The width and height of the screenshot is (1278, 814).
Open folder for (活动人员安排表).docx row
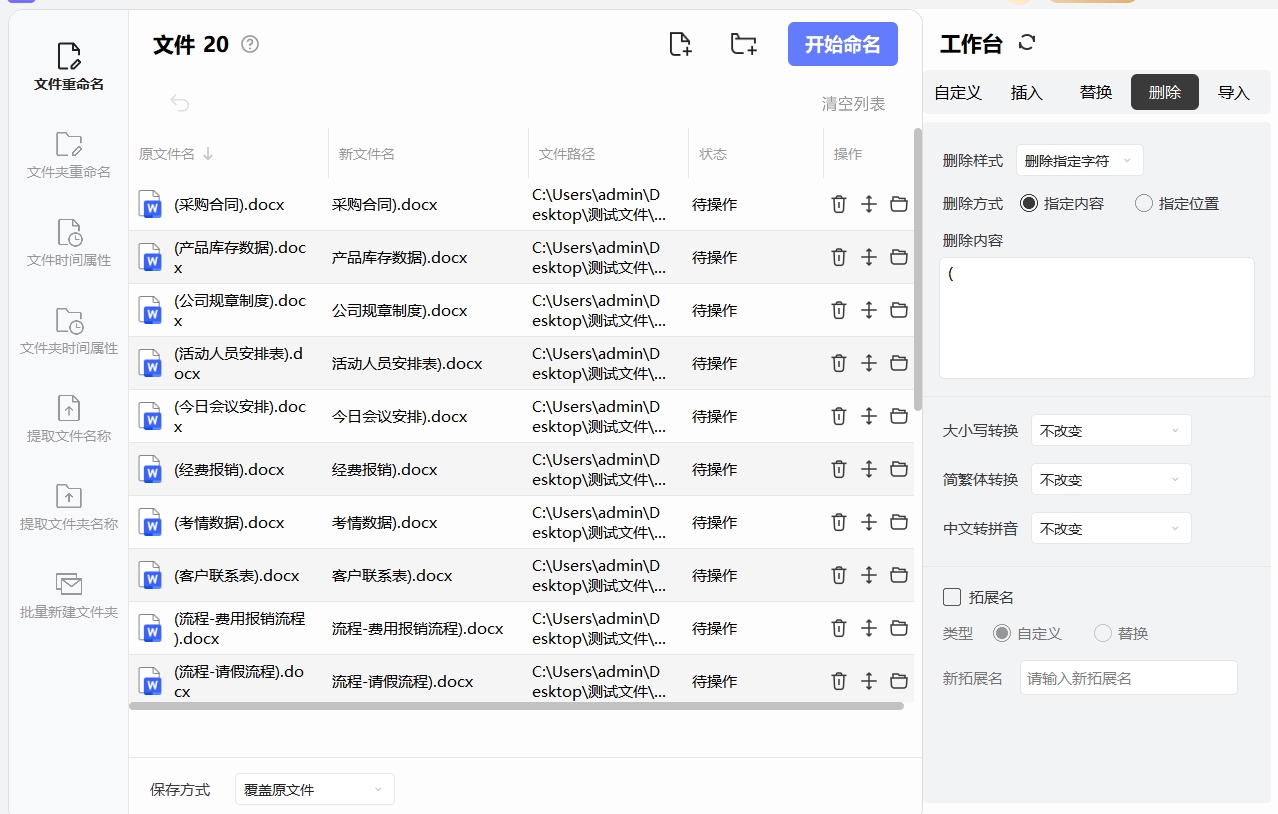click(x=899, y=363)
